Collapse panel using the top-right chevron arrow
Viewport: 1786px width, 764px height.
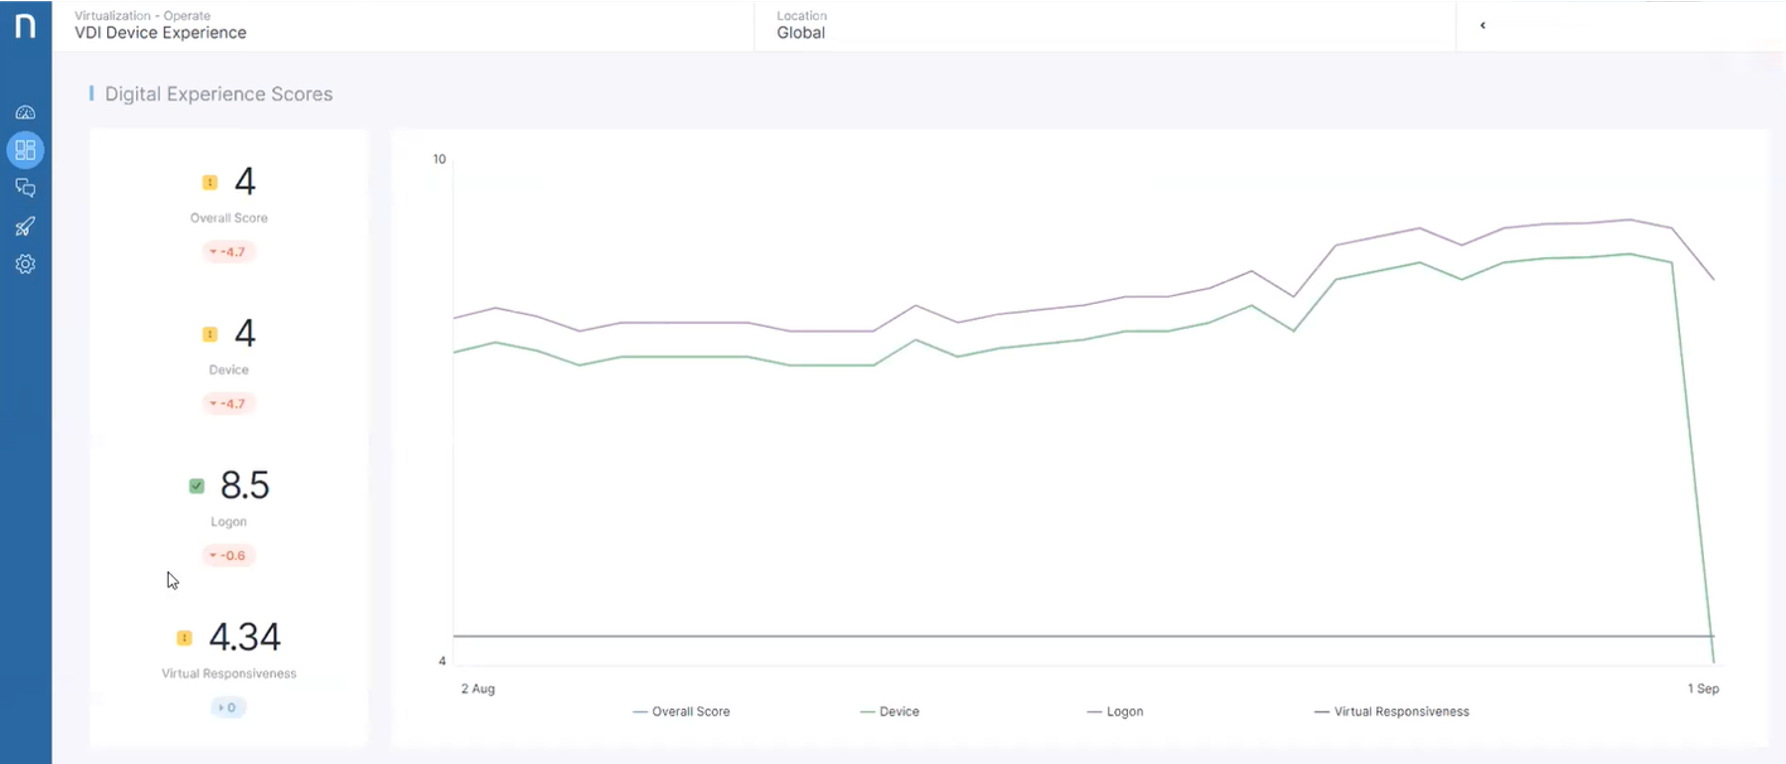1482,26
